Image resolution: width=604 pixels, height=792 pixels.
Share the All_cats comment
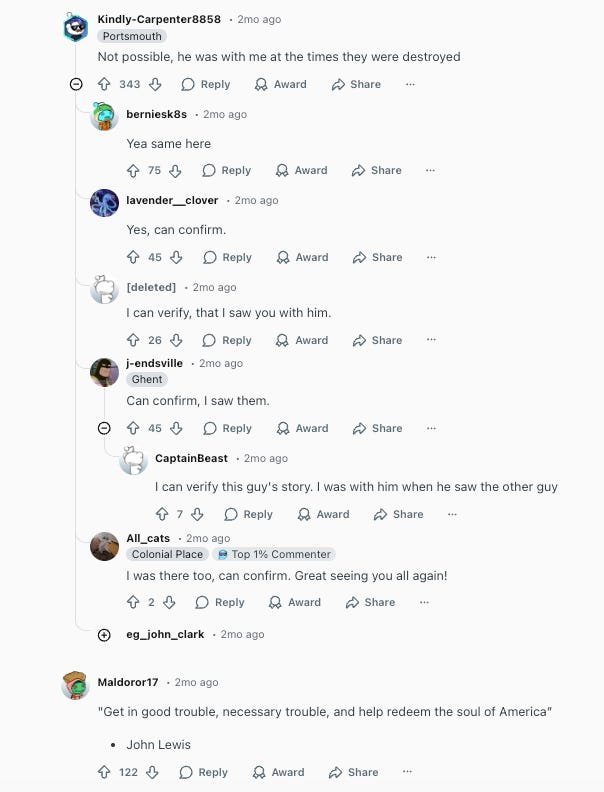[370, 602]
